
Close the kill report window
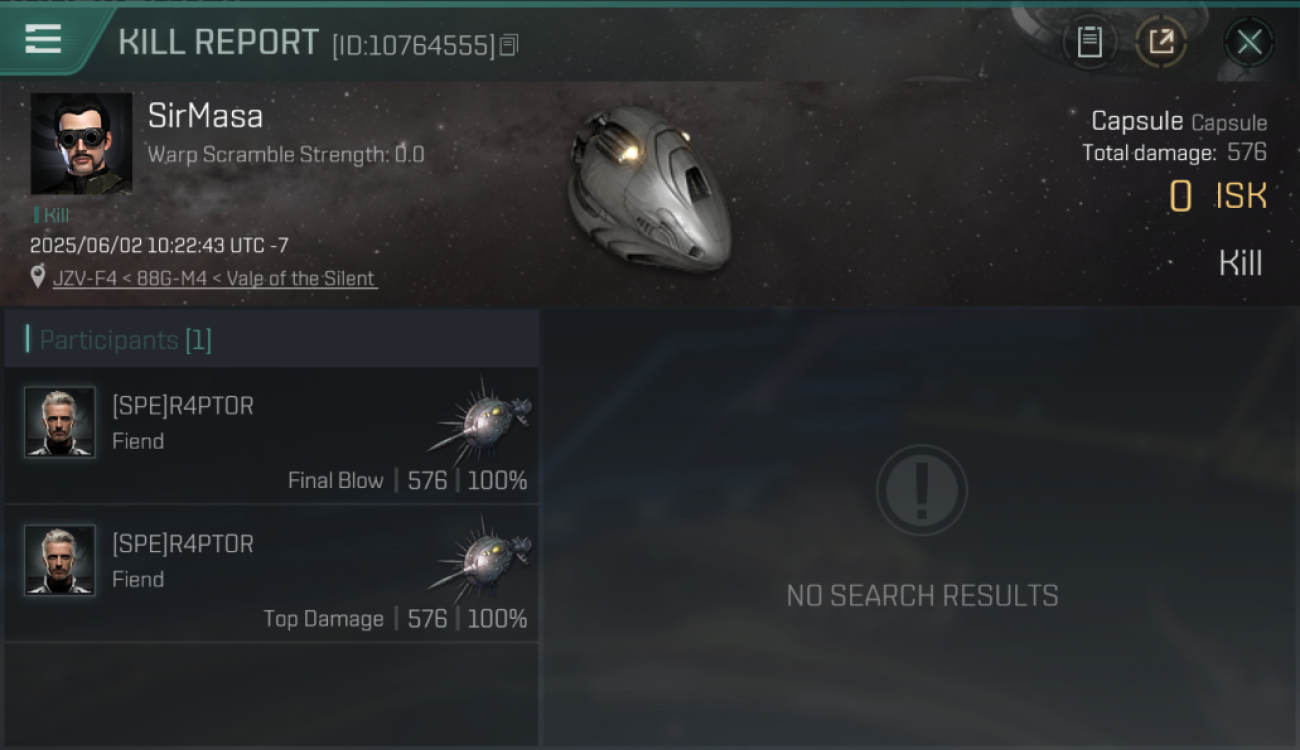click(1249, 42)
